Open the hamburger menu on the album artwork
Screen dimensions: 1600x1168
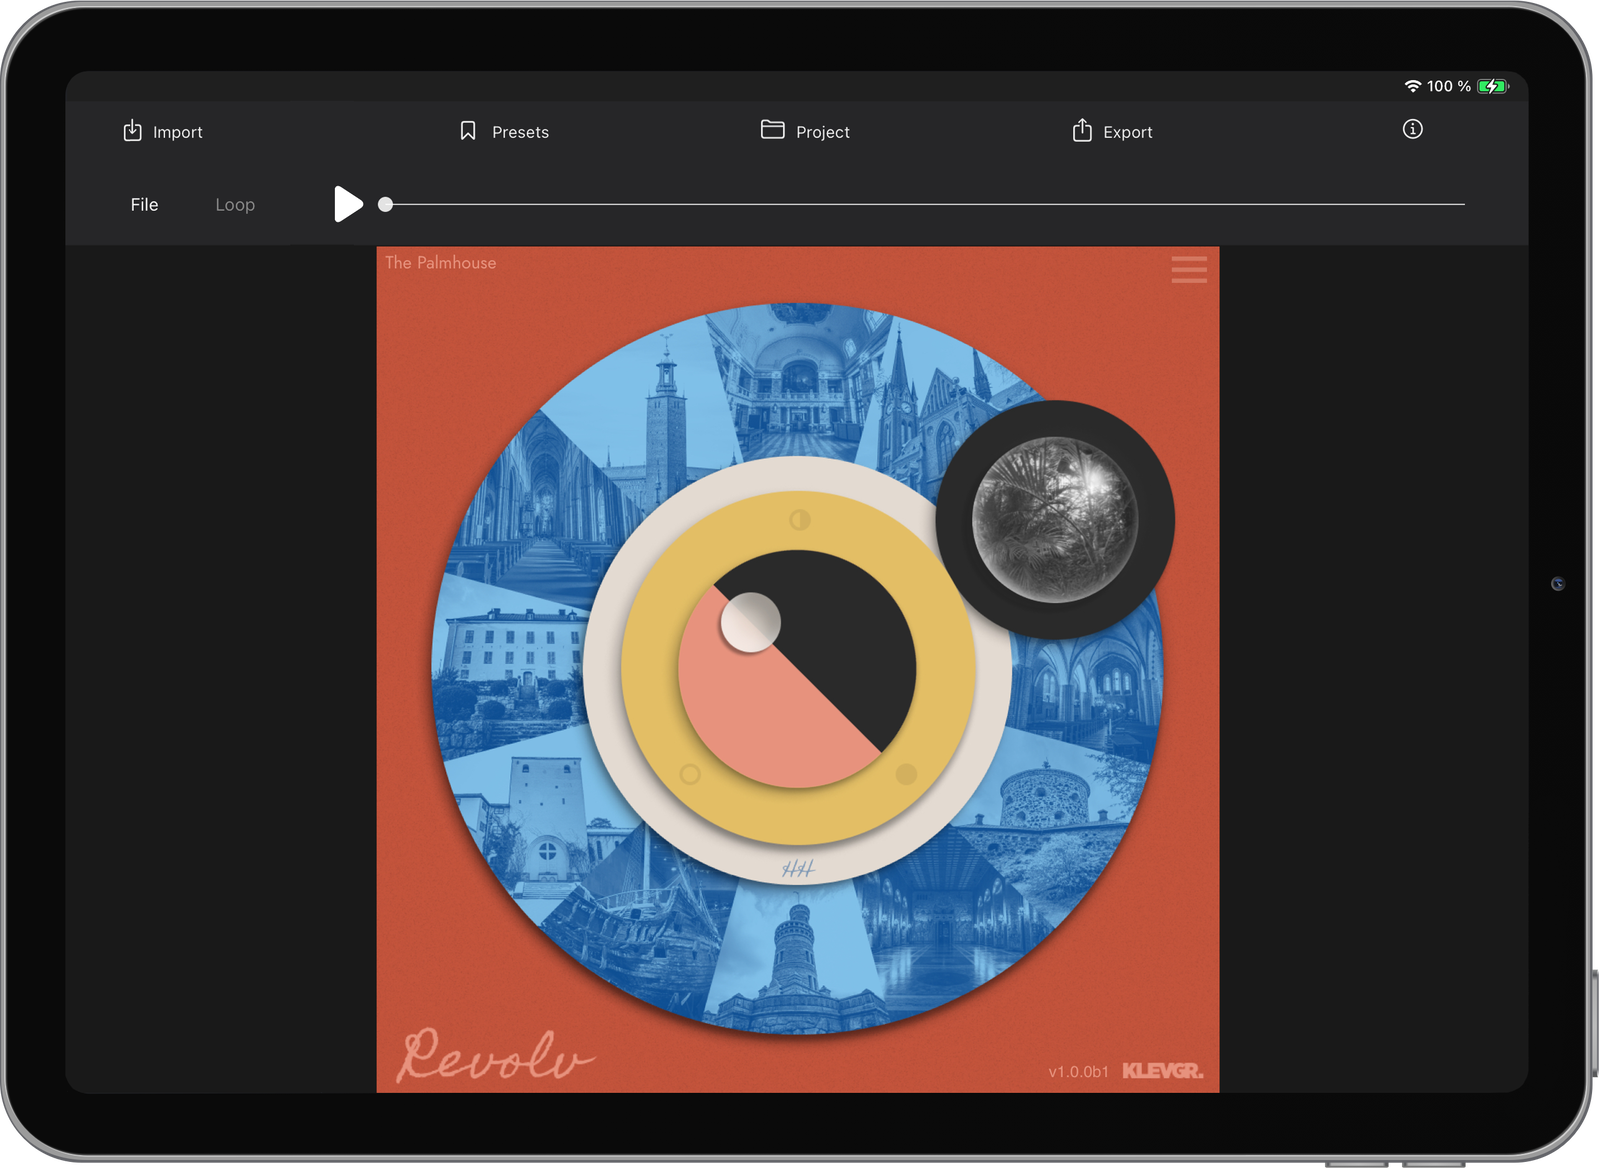tap(1189, 269)
